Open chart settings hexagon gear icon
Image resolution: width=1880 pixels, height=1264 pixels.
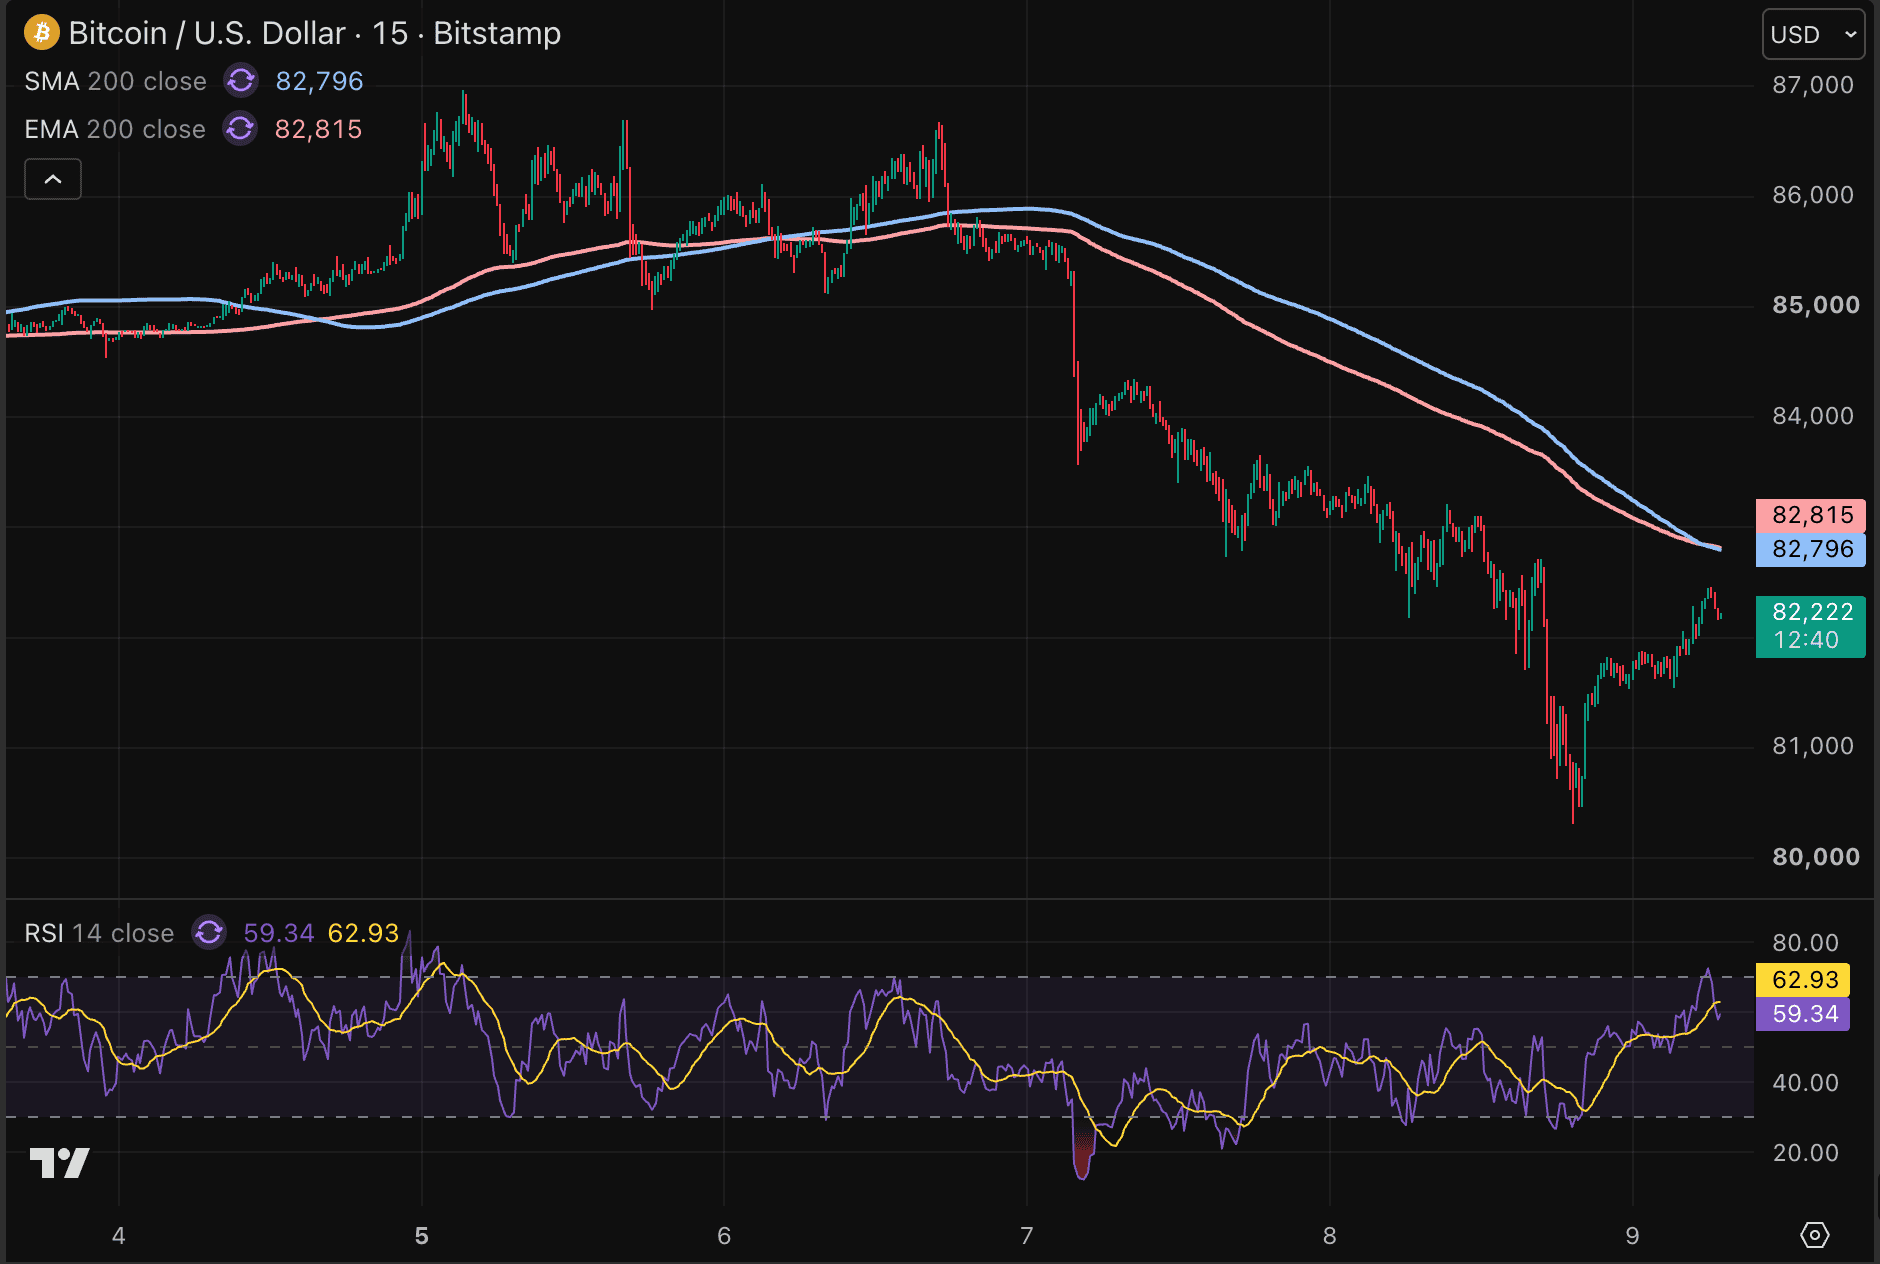1814,1235
